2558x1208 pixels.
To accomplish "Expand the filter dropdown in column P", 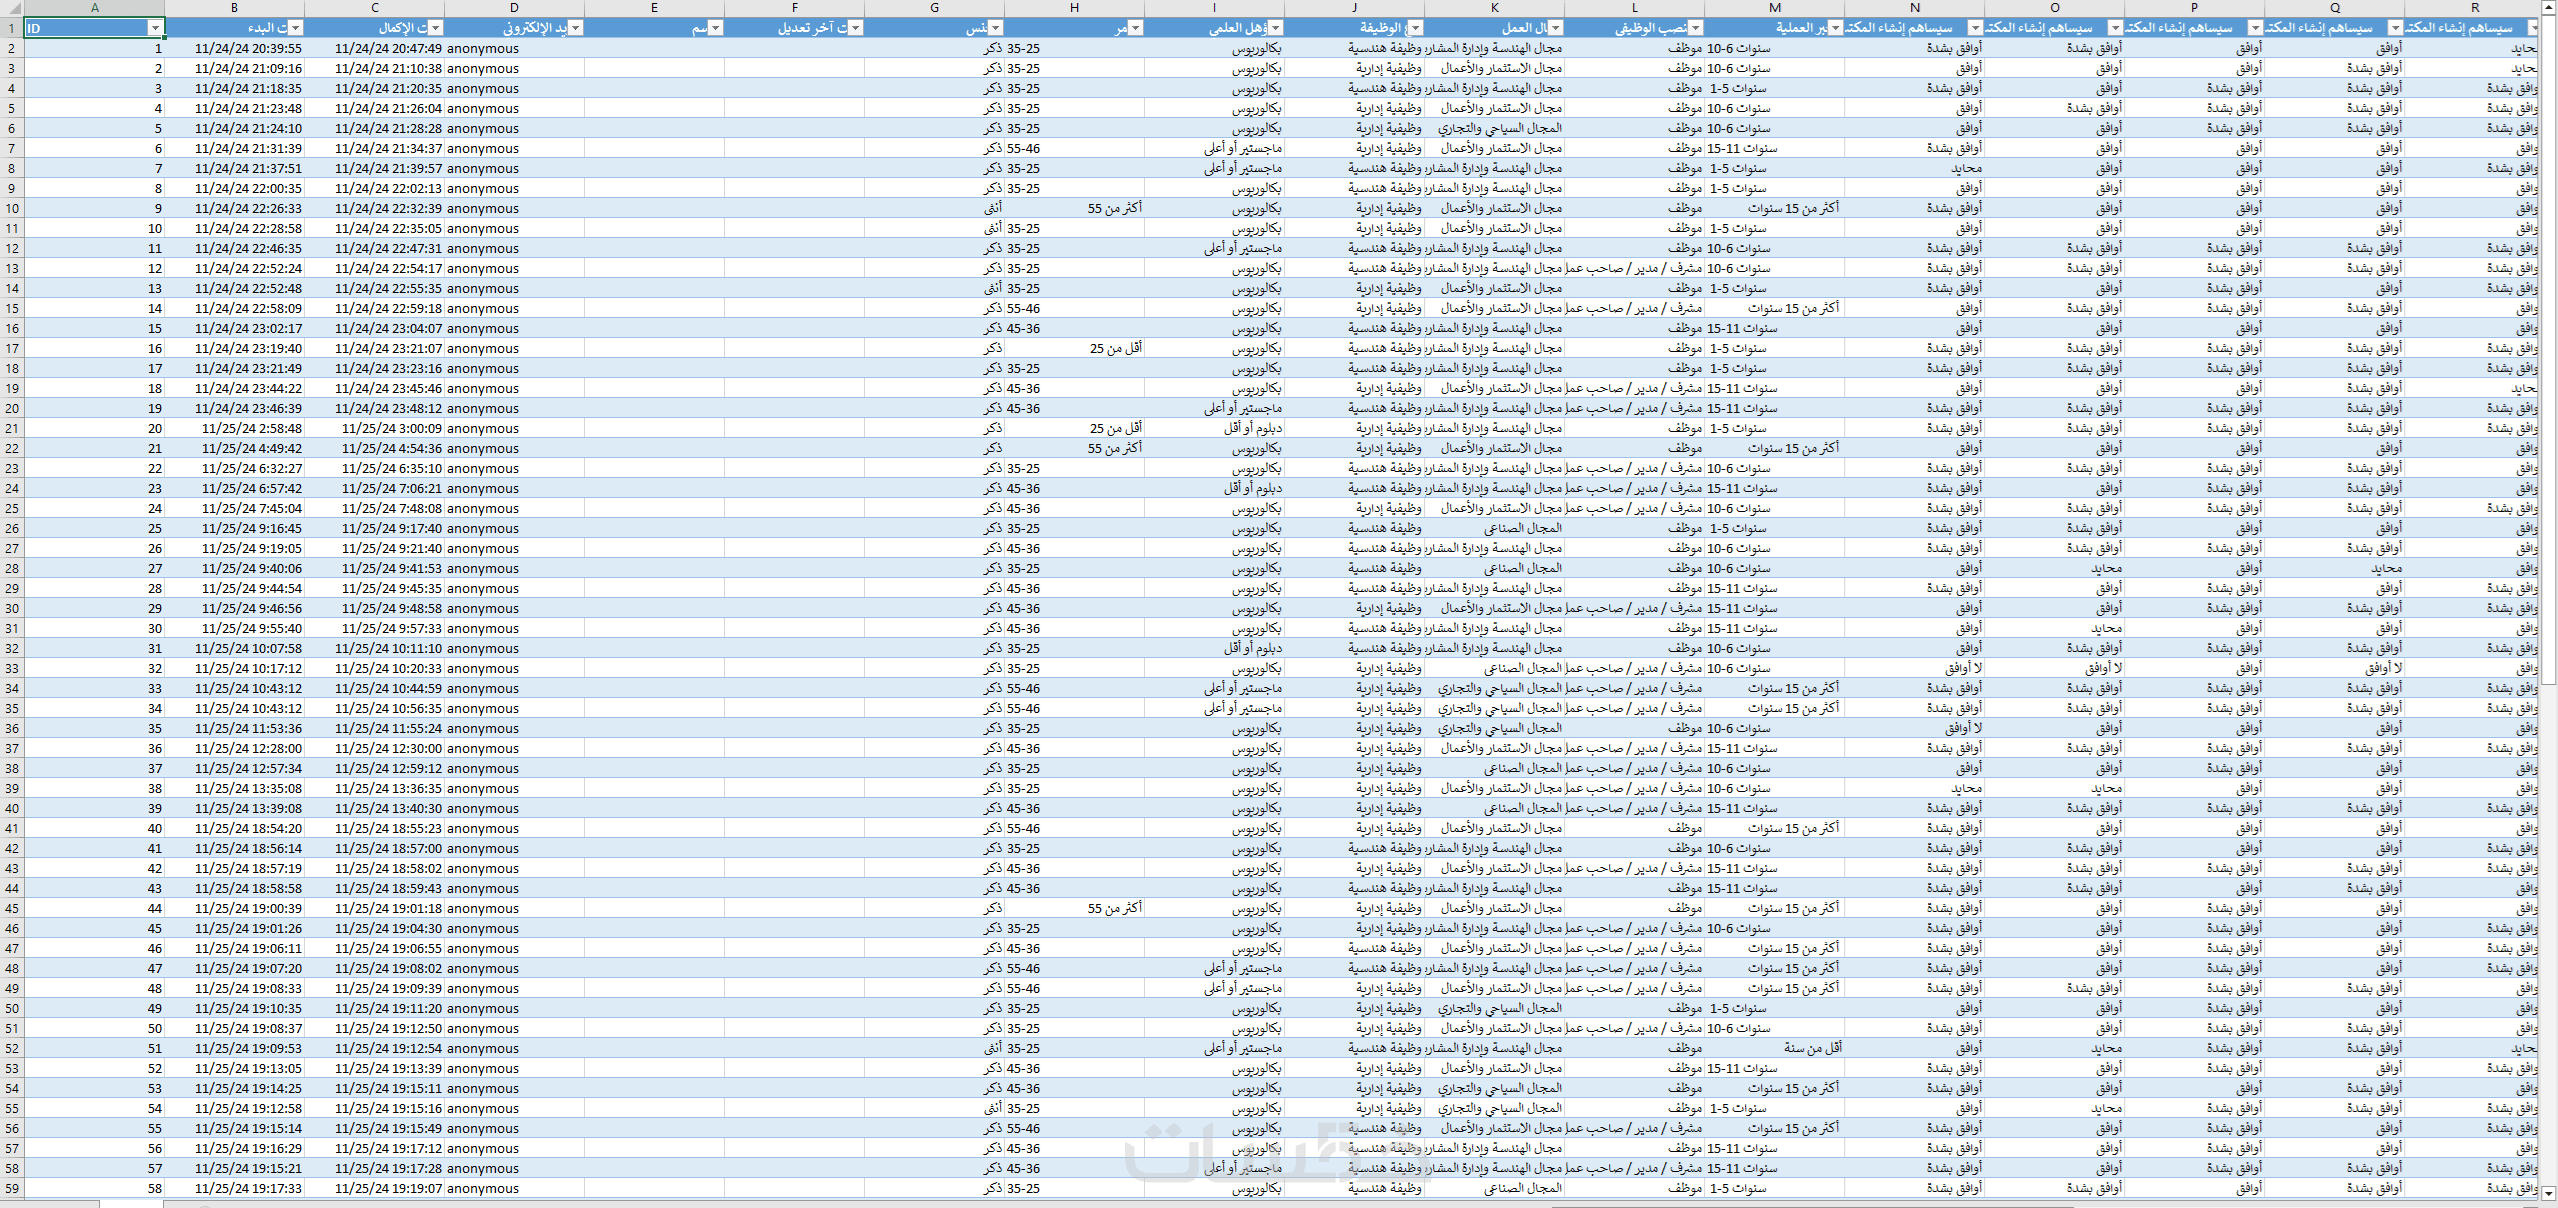I will pyautogui.click(x=2255, y=28).
